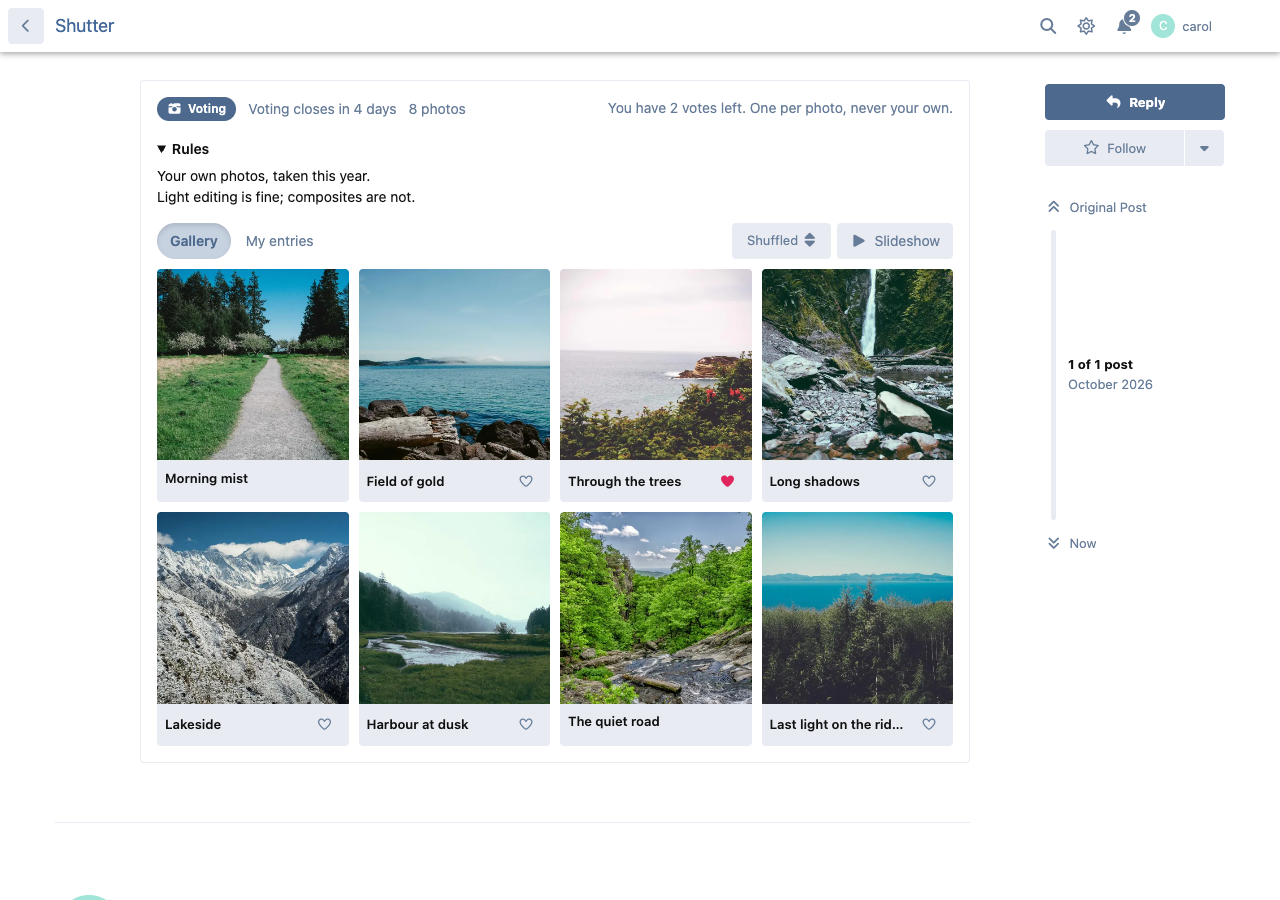Open the Morning mist photo
This screenshot has height=900, width=1280.
[x=253, y=364]
